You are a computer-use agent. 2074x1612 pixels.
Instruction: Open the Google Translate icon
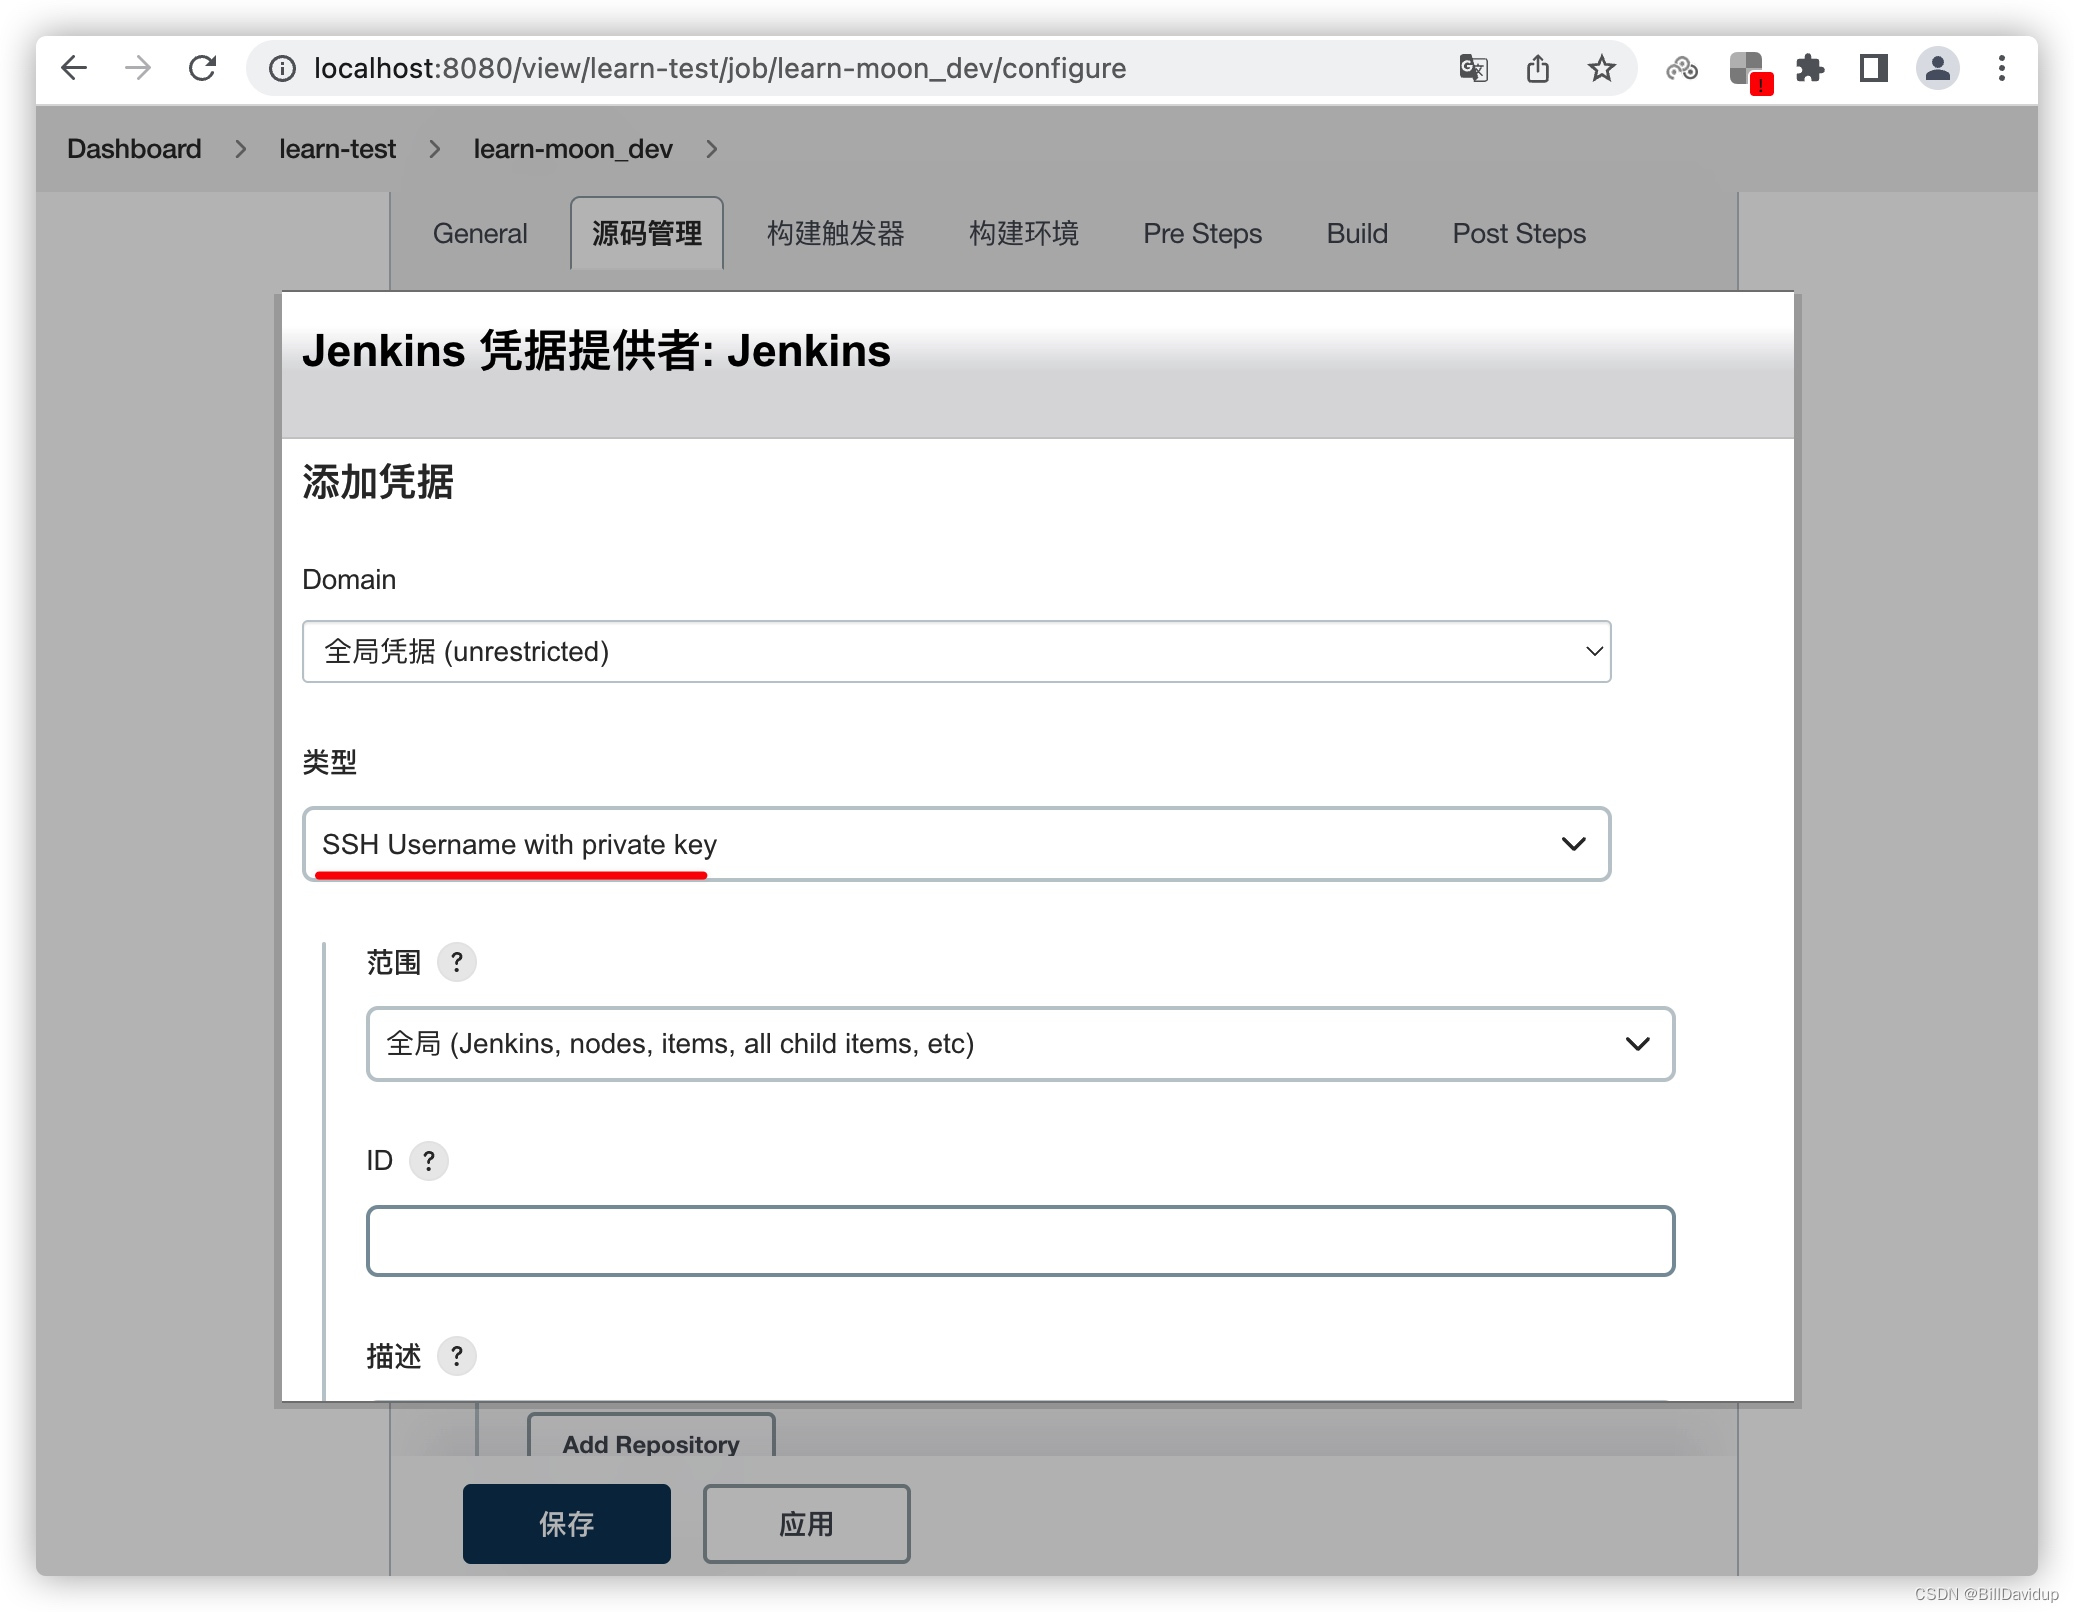coord(1473,68)
